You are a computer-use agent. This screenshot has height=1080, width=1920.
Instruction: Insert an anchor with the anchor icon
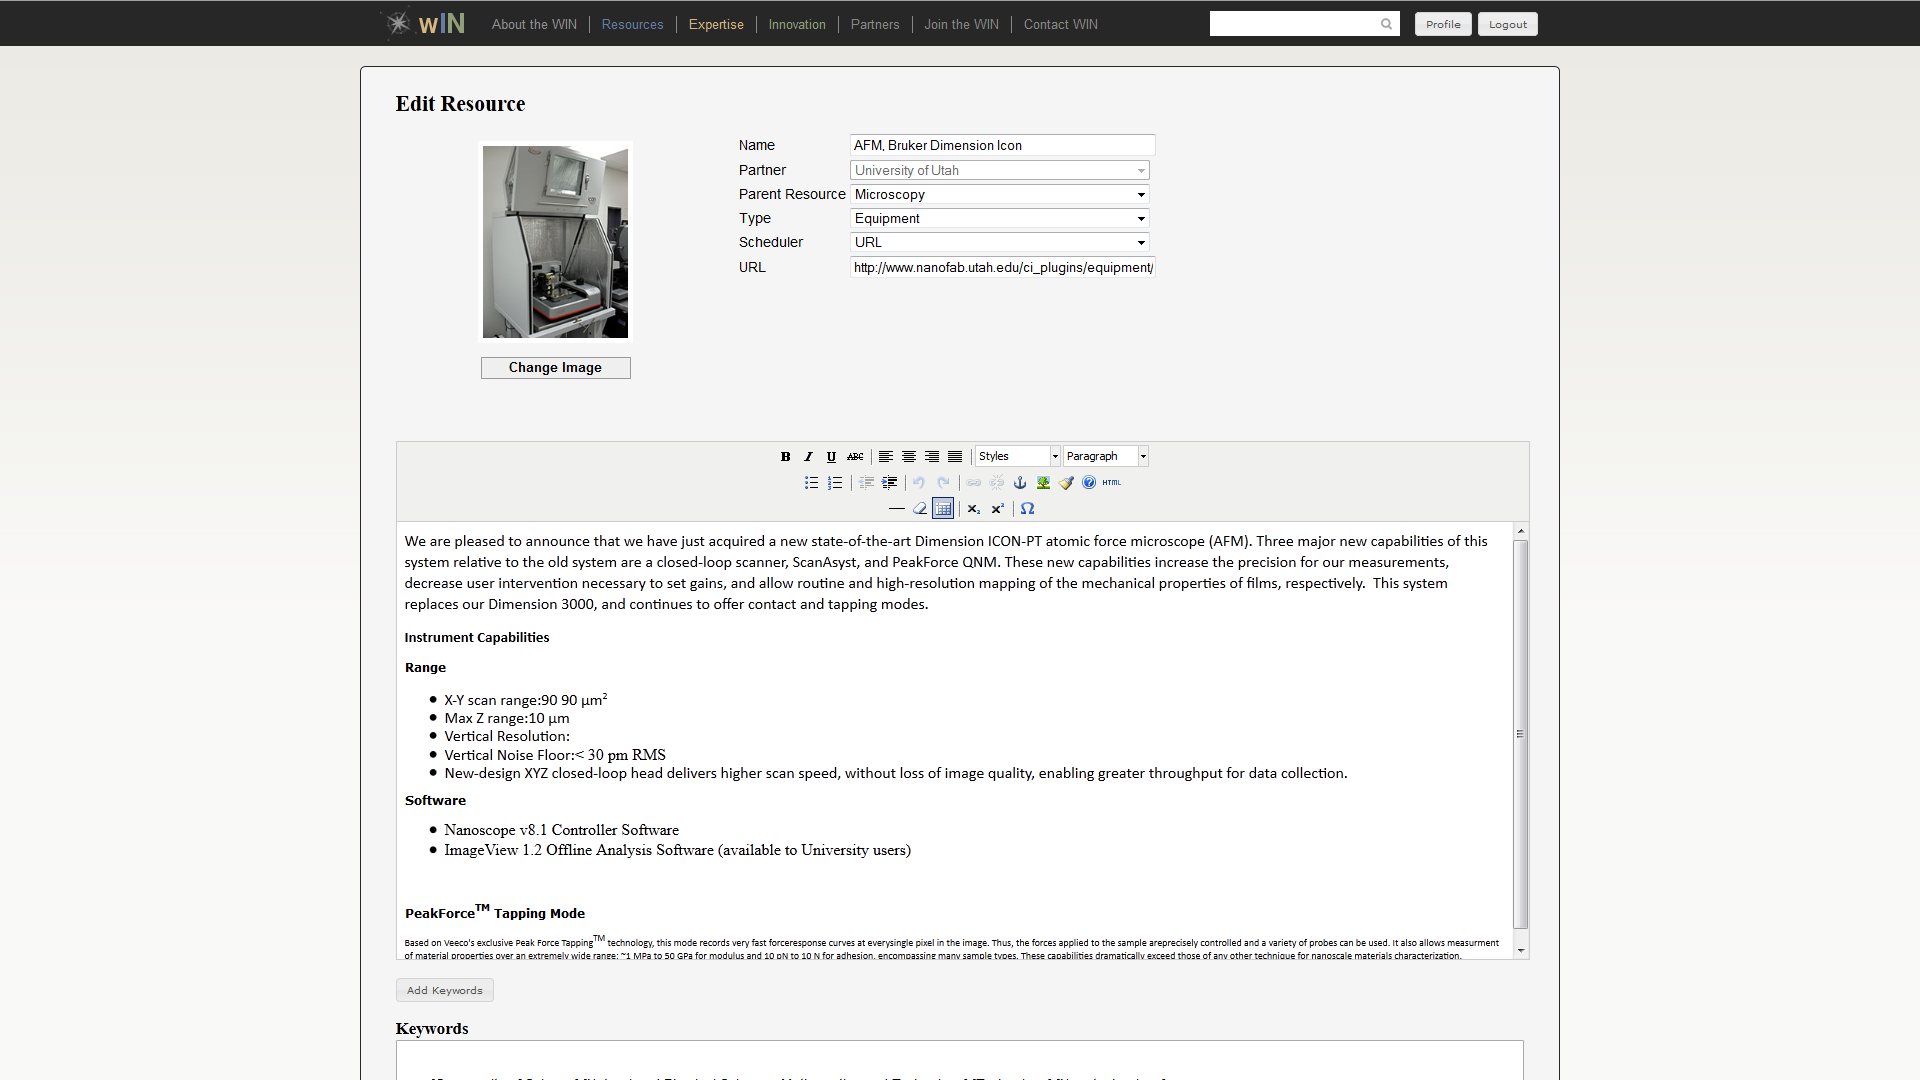[x=1020, y=483]
